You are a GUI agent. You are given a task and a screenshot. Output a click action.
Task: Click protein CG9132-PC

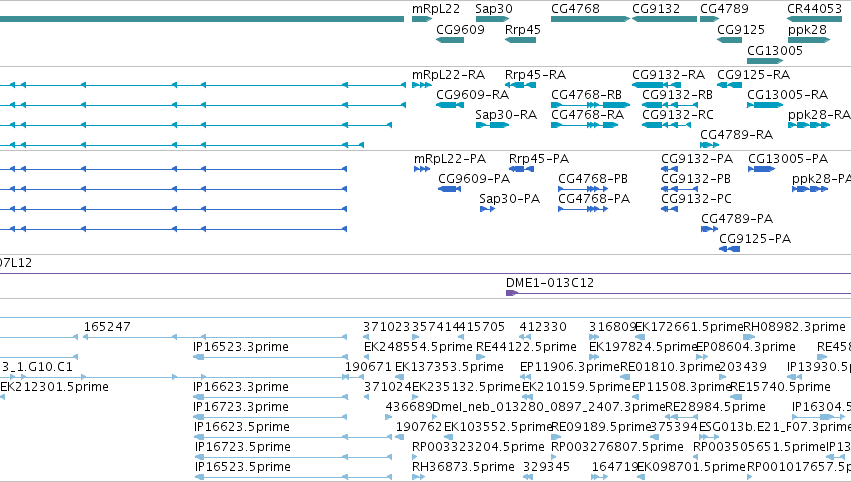click(696, 199)
